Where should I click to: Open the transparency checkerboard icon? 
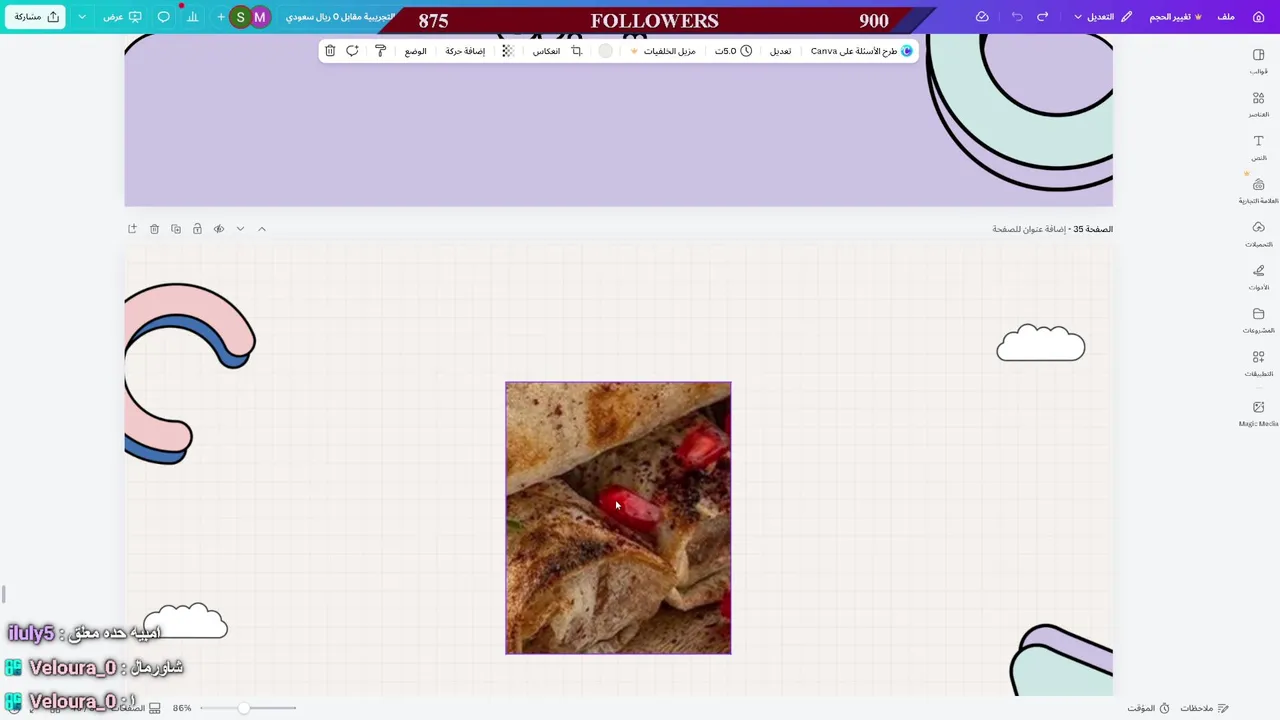point(508,51)
